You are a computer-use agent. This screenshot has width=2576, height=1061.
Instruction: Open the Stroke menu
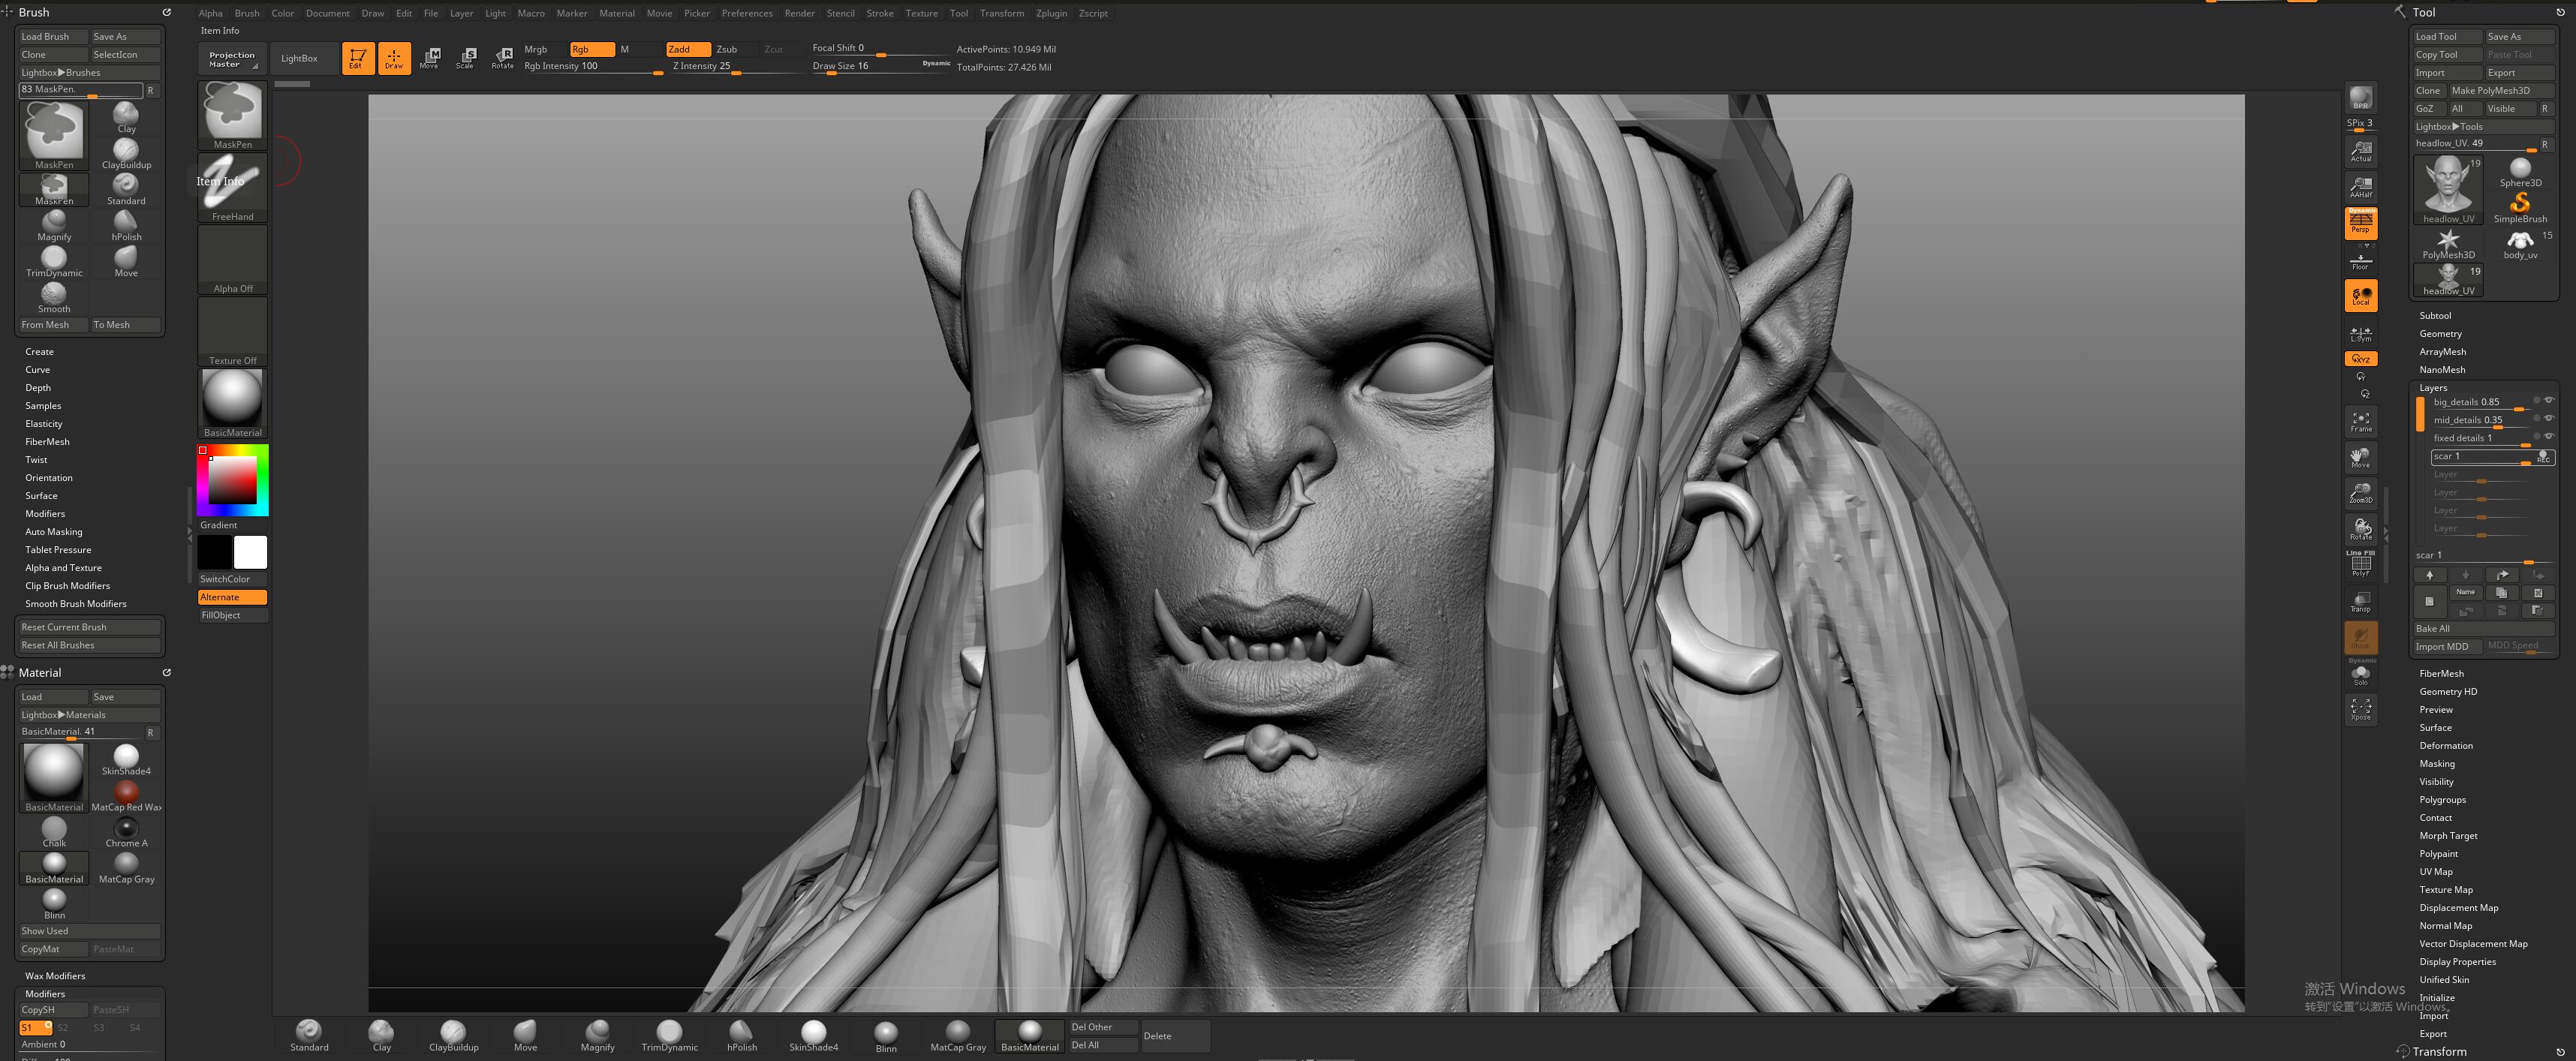tap(880, 13)
